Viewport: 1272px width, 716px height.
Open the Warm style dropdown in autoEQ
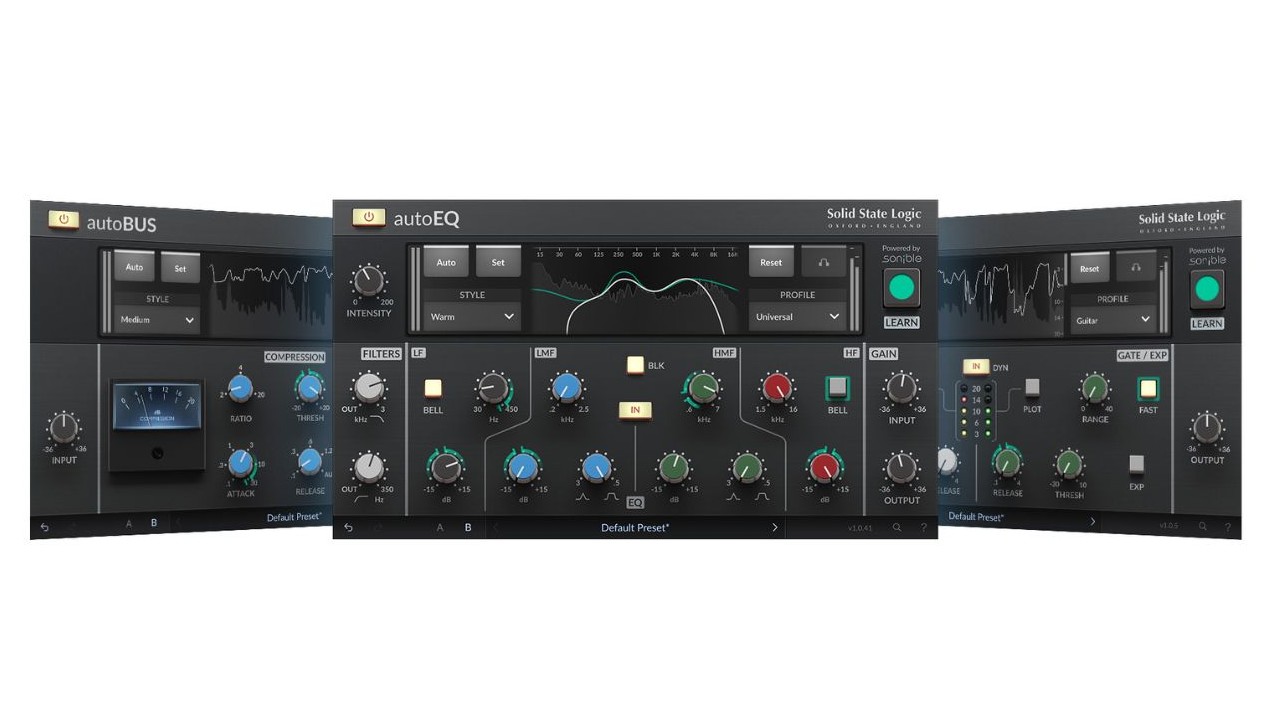tap(471, 316)
